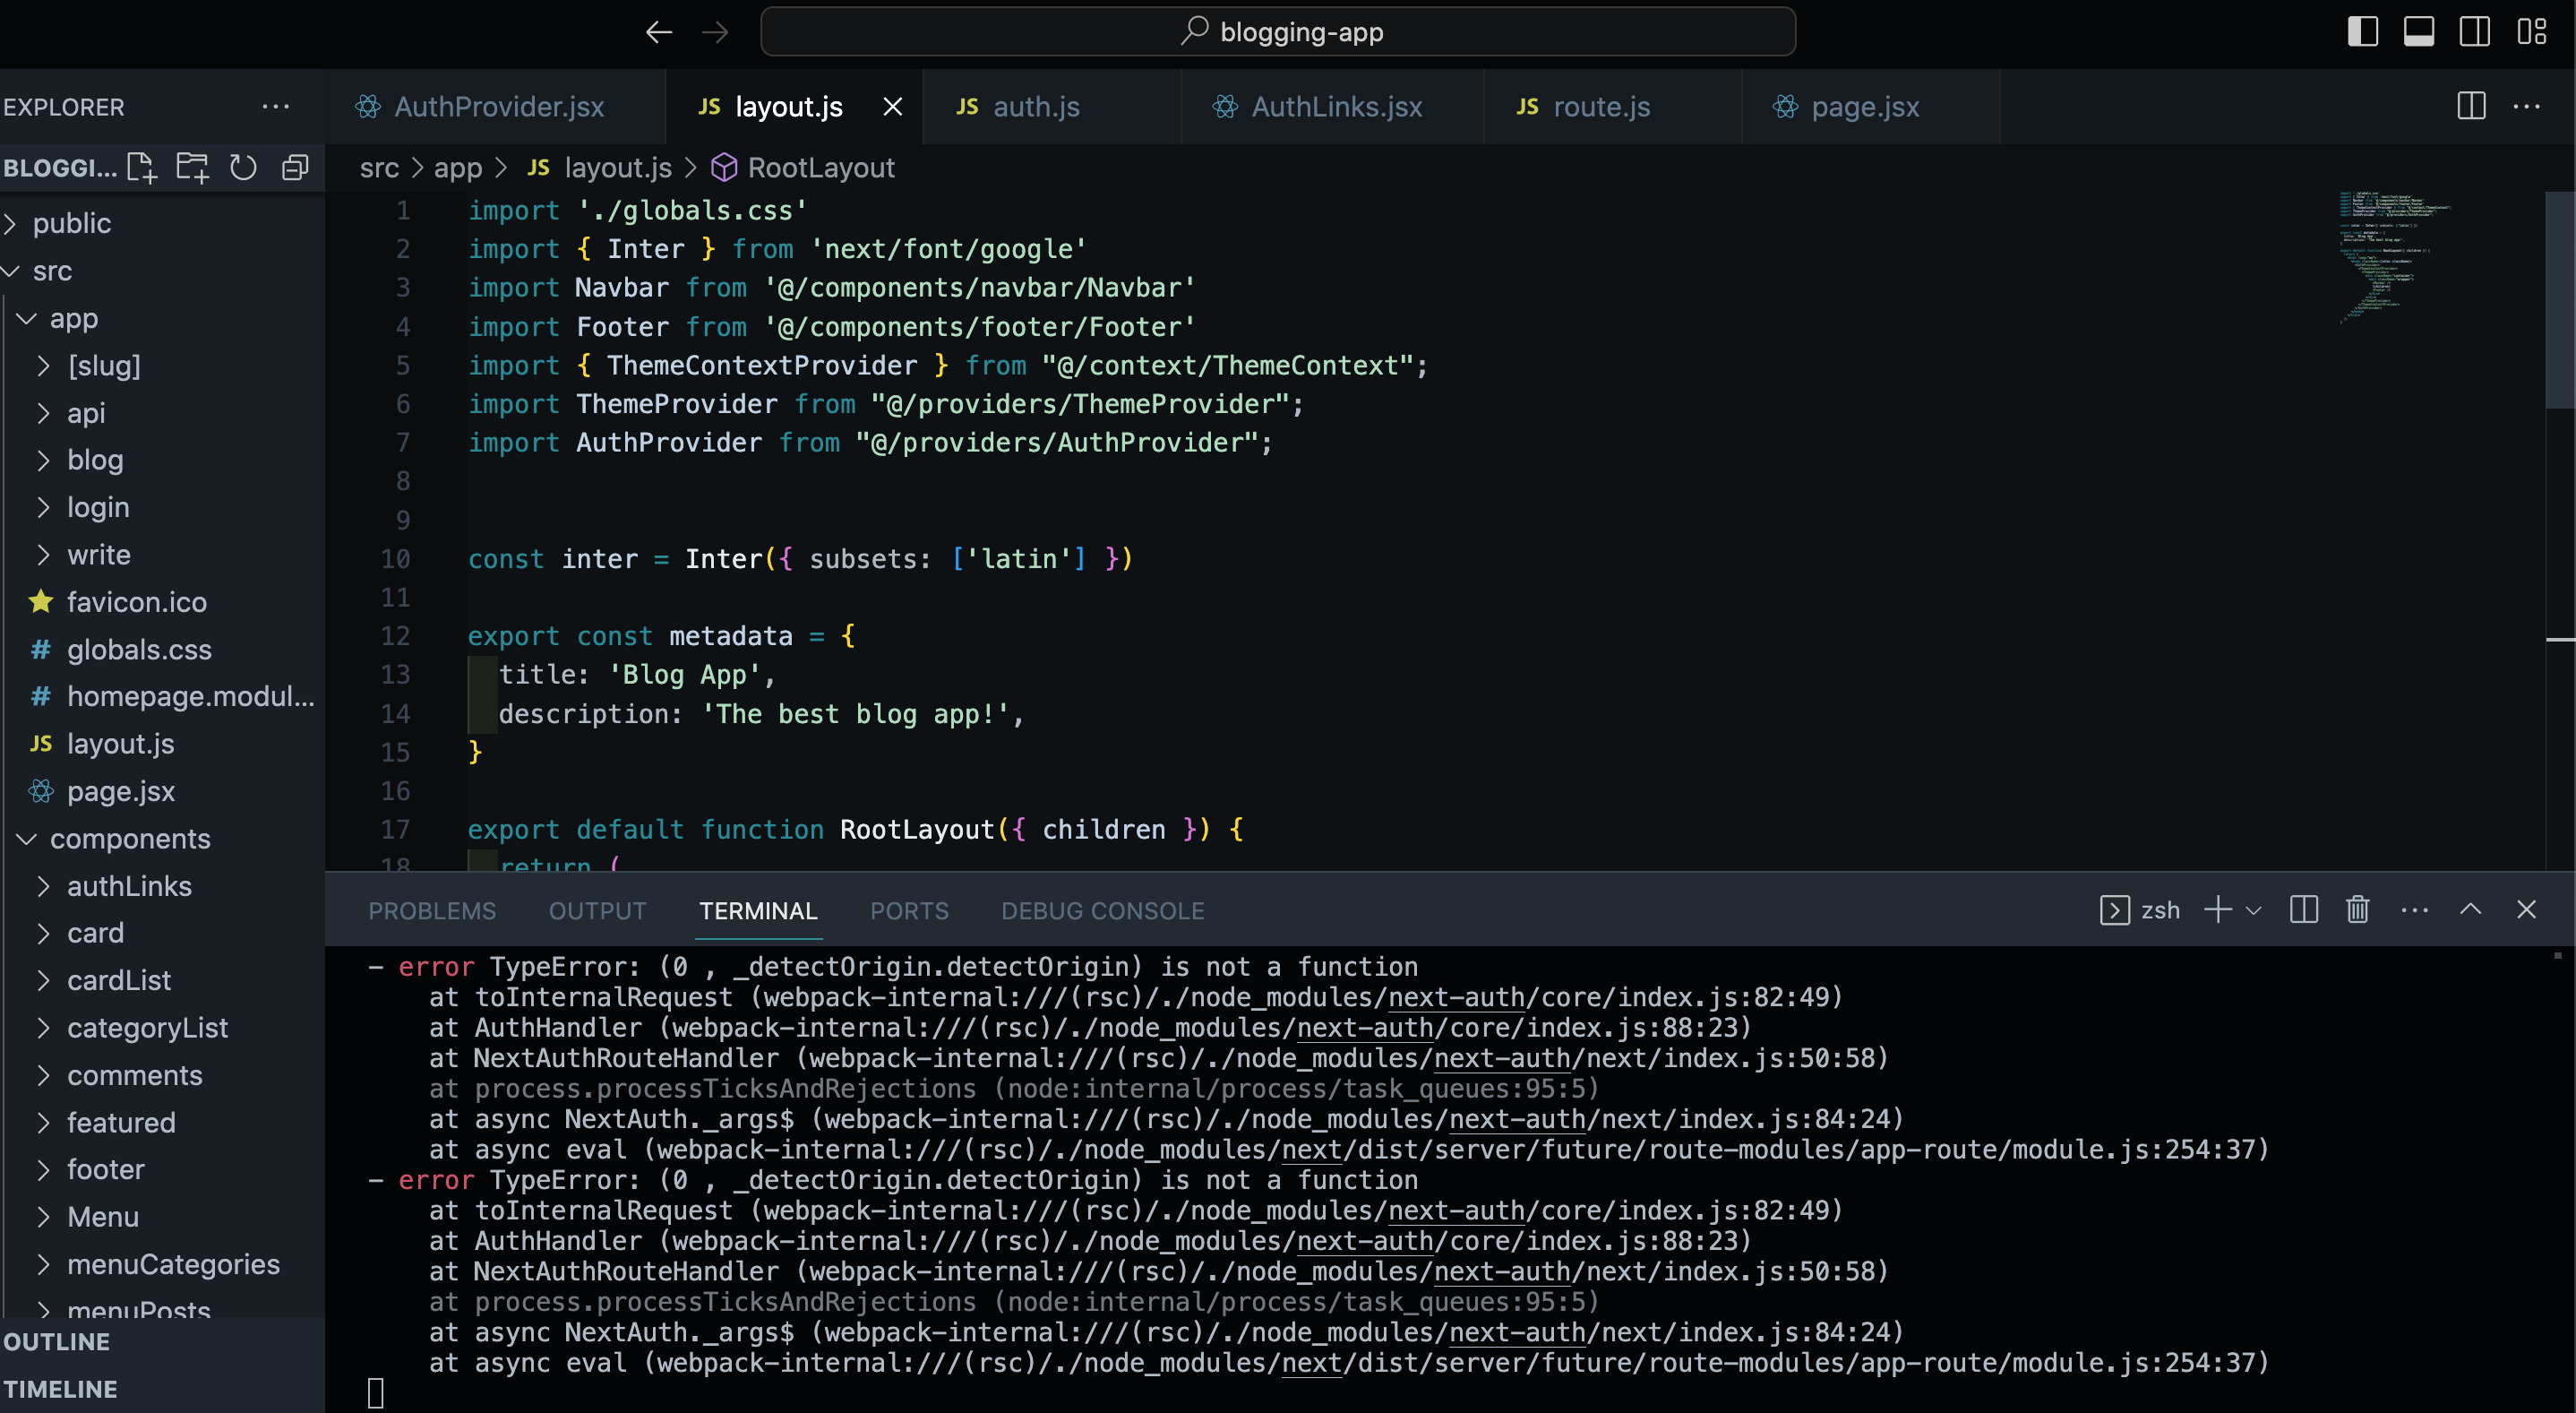Kill terminal with trash icon
Screen dimensions: 2576x1413
2357,910
